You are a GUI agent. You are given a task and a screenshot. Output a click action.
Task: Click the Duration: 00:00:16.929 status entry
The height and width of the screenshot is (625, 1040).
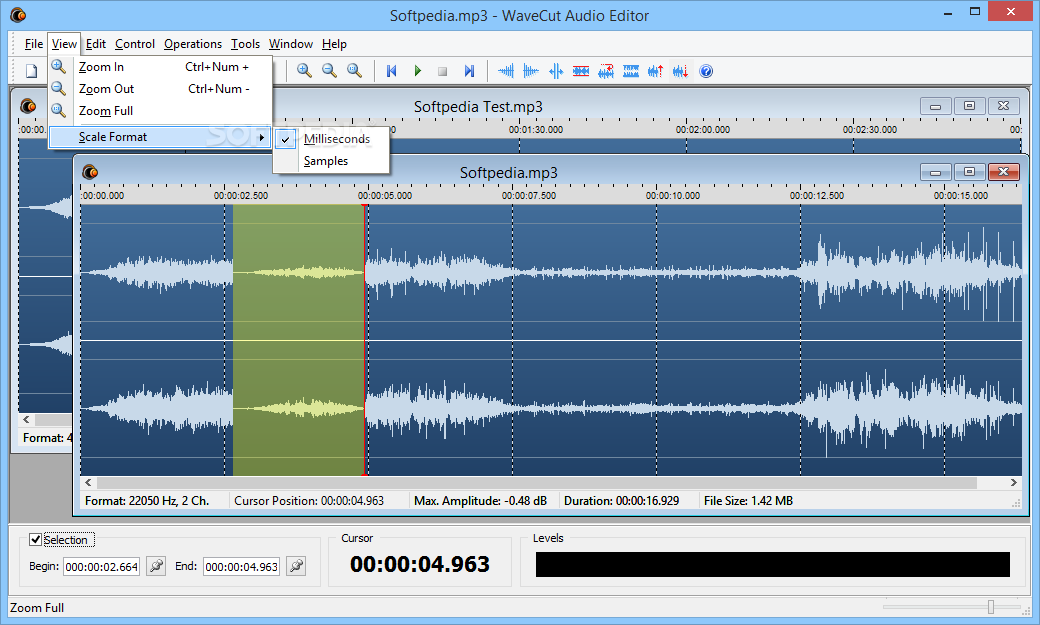coord(621,501)
